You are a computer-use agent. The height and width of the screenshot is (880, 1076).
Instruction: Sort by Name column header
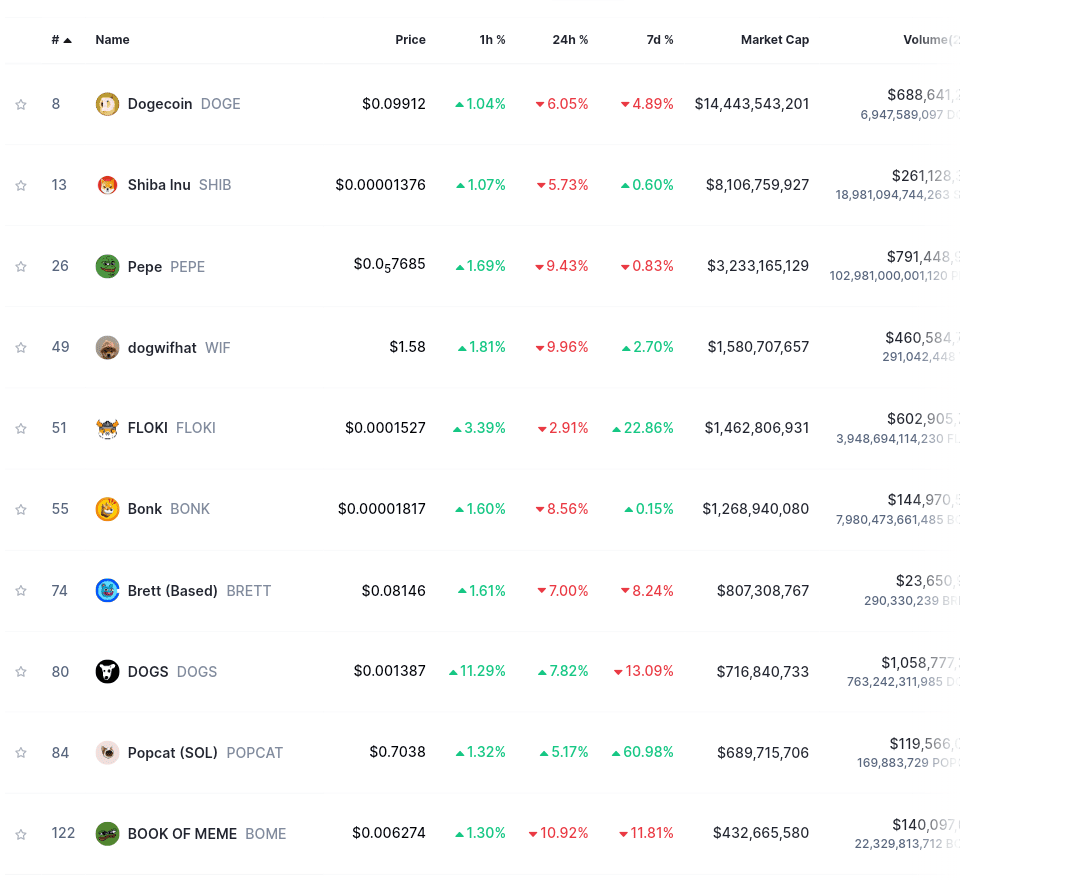pos(112,40)
